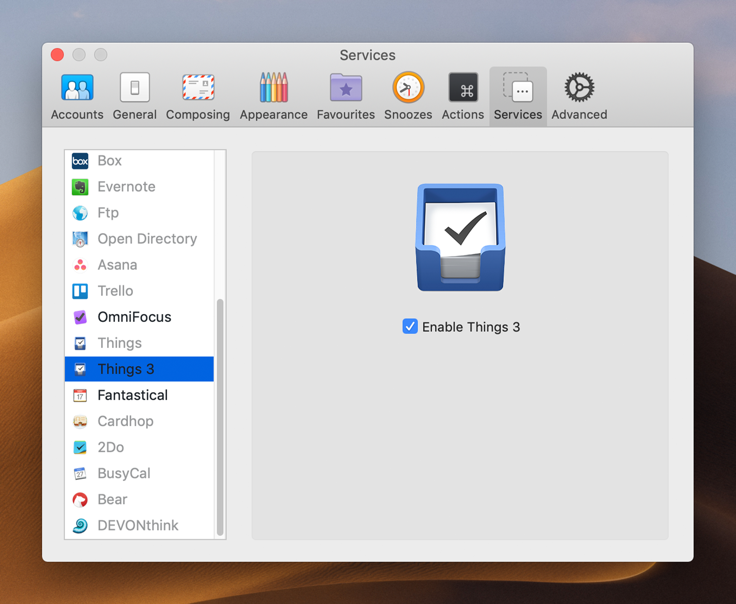The height and width of the screenshot is (604, 736).
Task: Select the Box row in services list
Action: (139, 161)
